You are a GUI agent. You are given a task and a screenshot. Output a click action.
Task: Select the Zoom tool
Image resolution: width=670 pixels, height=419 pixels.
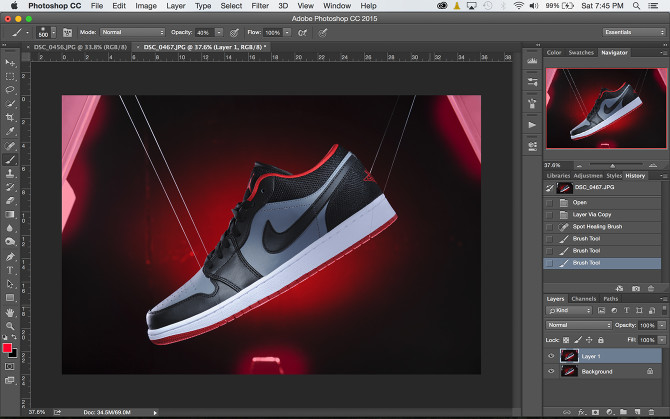(x=10, y=326)
